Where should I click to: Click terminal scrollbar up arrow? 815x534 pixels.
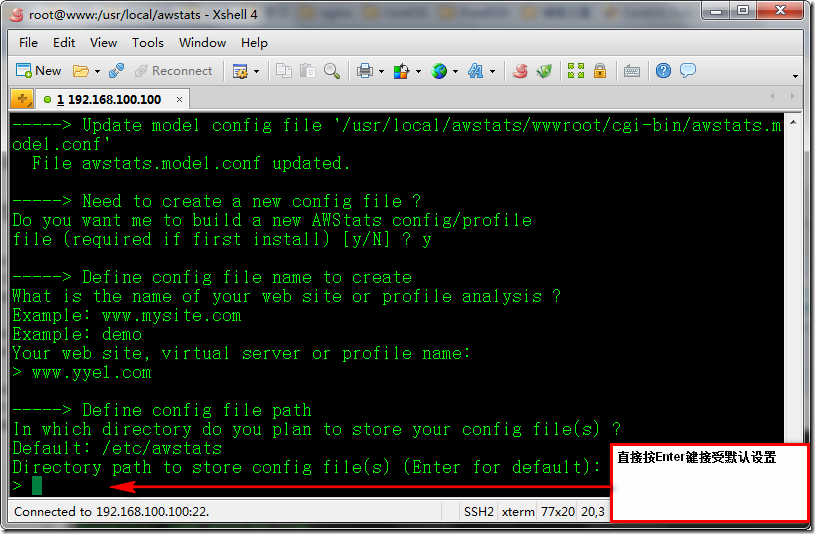click(793, 123)
